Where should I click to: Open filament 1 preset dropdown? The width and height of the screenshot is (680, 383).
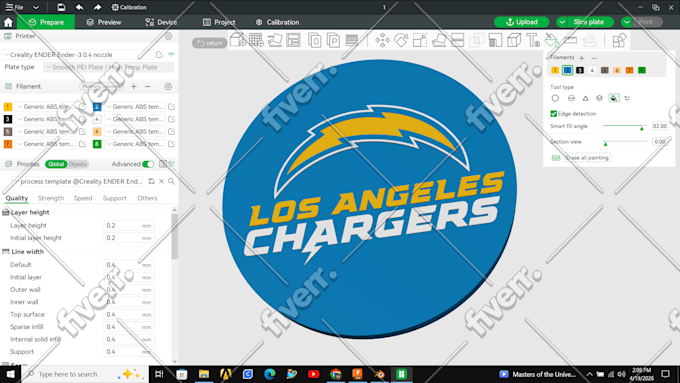coord(46,107)
